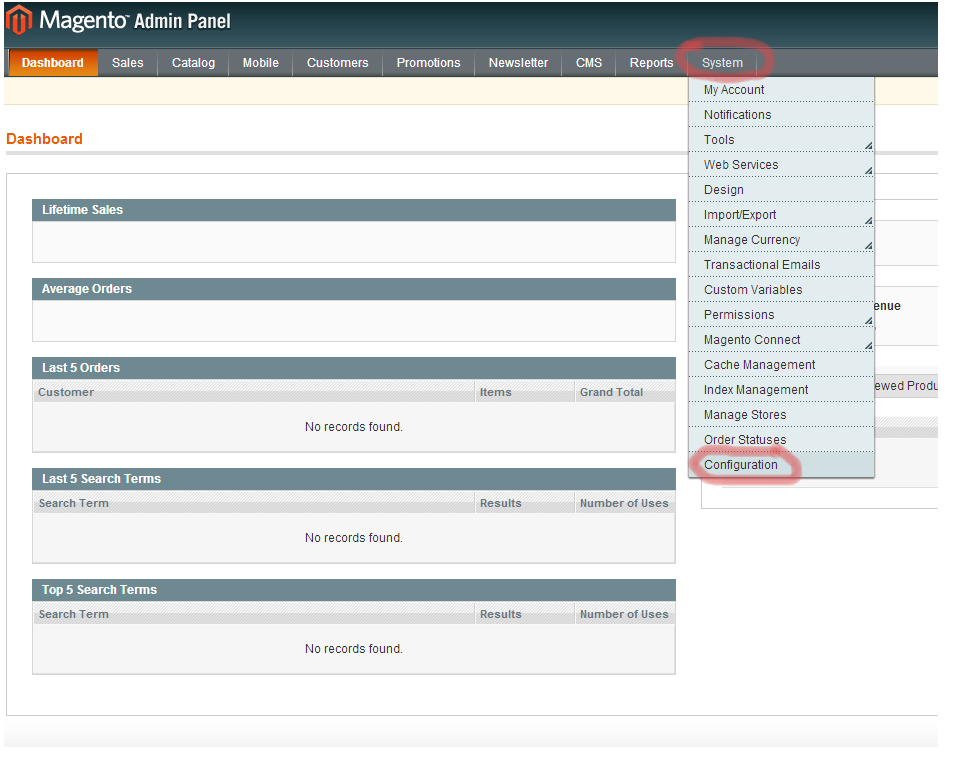This screenshot has height=773, width=956.
Task: Open the Reports menu
Action: [x=650, y=62]
